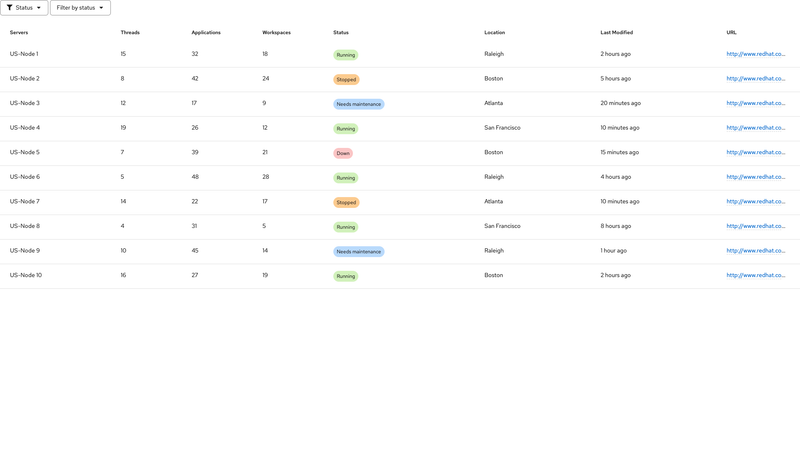
Task: Open the URL link for US-Node 4
Action: point(756,128)
